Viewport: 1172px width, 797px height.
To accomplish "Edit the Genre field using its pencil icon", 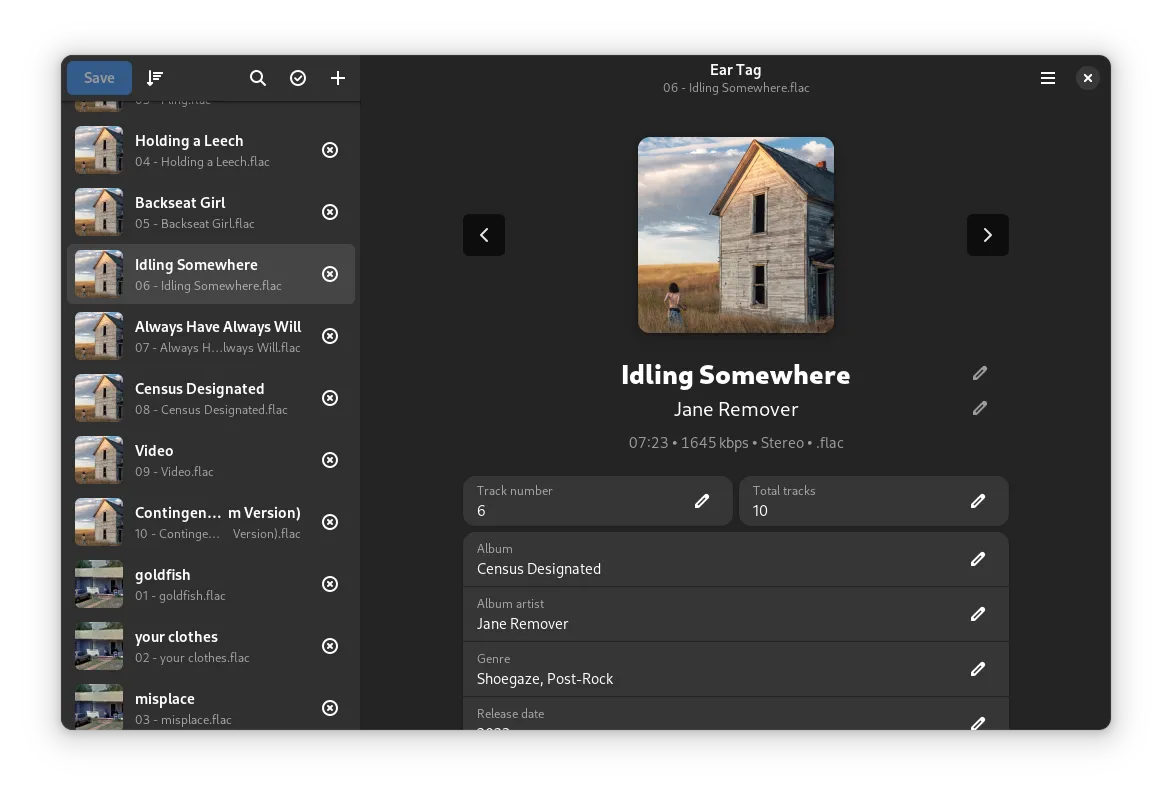I will 977,669.
